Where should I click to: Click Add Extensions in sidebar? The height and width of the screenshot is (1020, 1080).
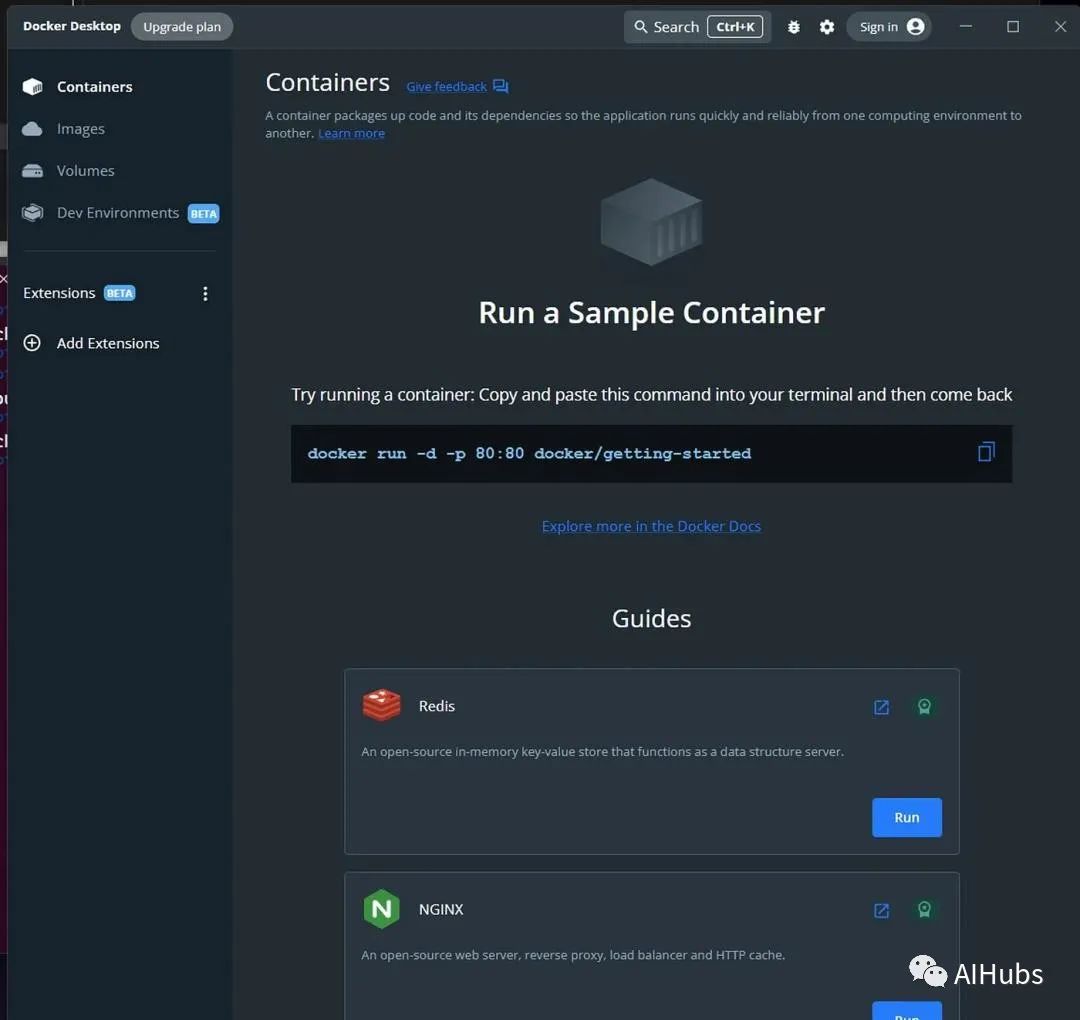point(107,343)
